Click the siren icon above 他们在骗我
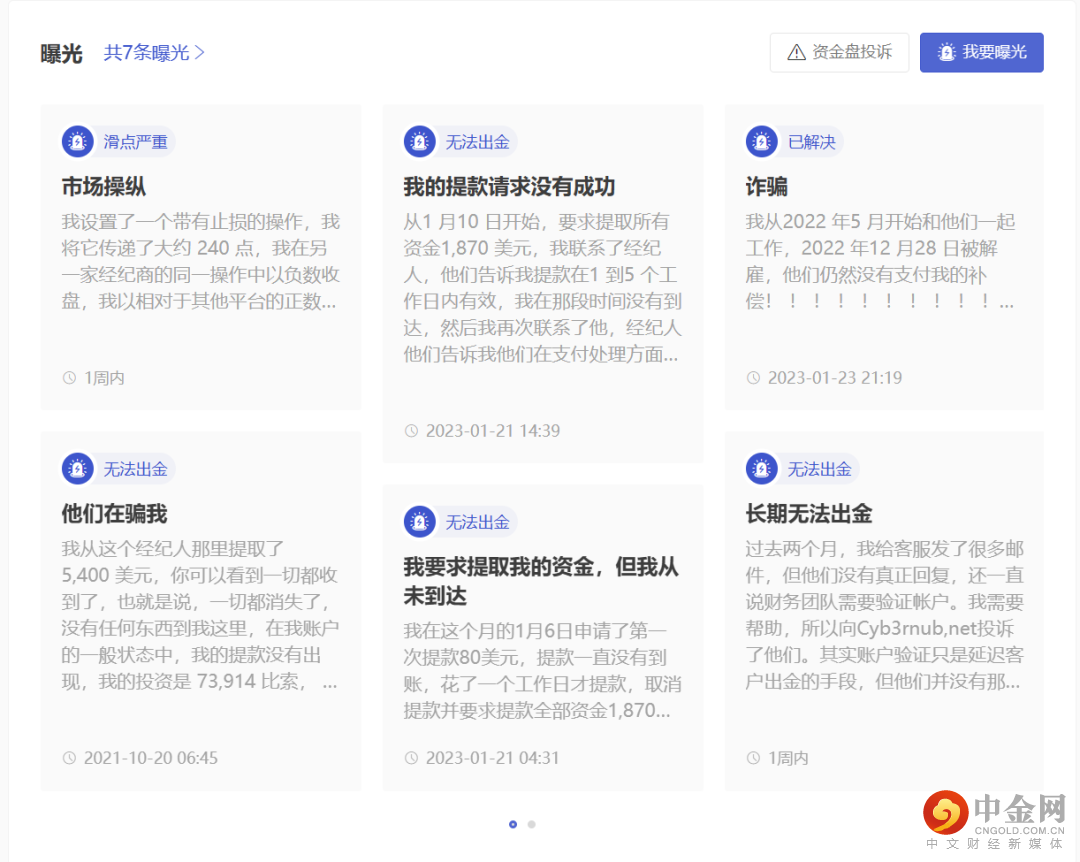The width and height of the screenshot is (1080, 862). tap(78, 469)
